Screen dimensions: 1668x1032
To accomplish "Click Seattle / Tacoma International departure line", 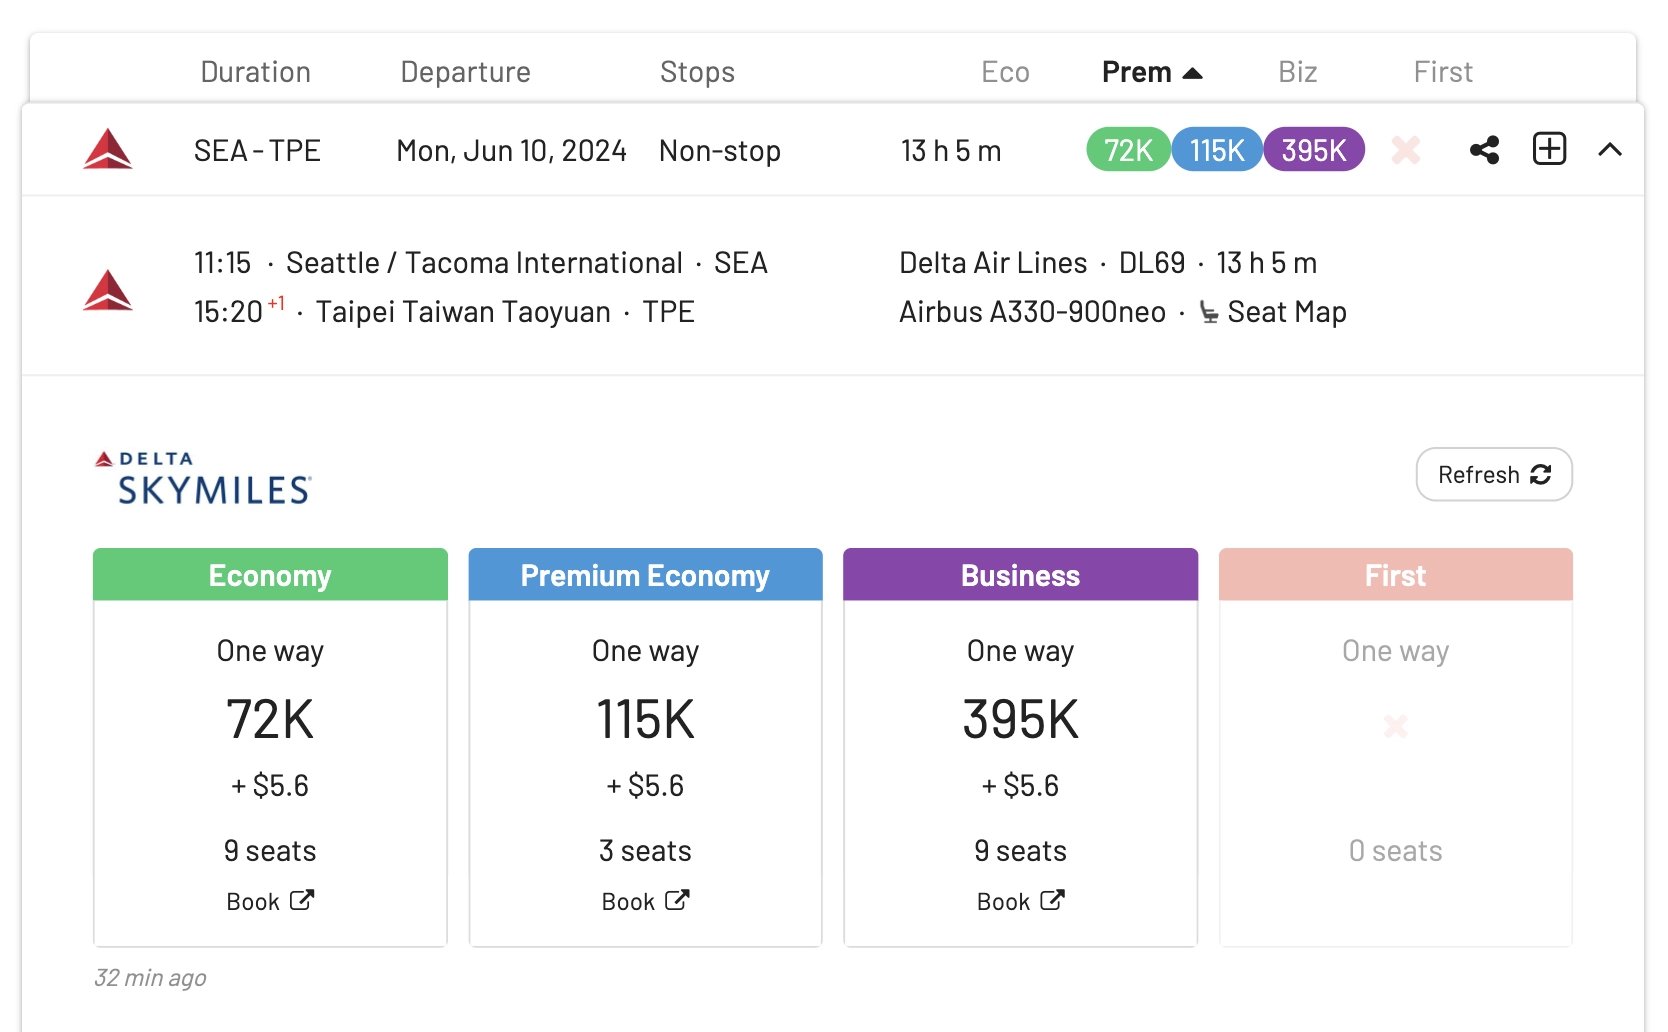I will (x=481, y=263).
